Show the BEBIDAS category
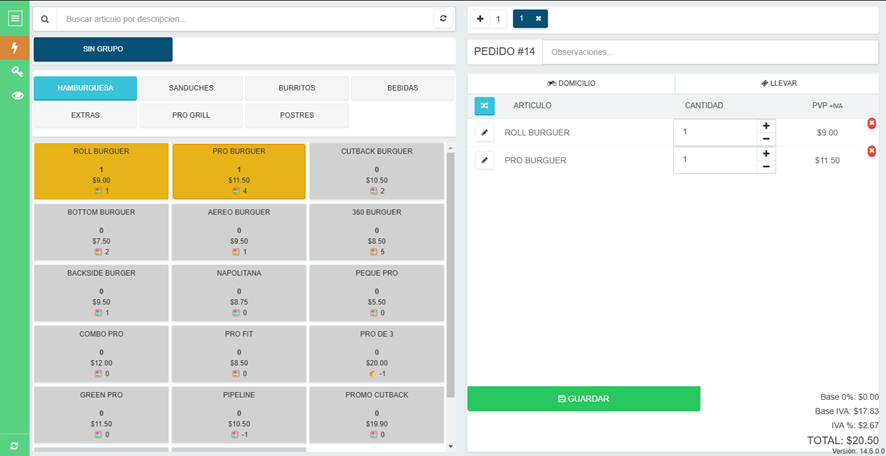Image resolution: width=886 pixels, height=456 pixels. point(402,88)
